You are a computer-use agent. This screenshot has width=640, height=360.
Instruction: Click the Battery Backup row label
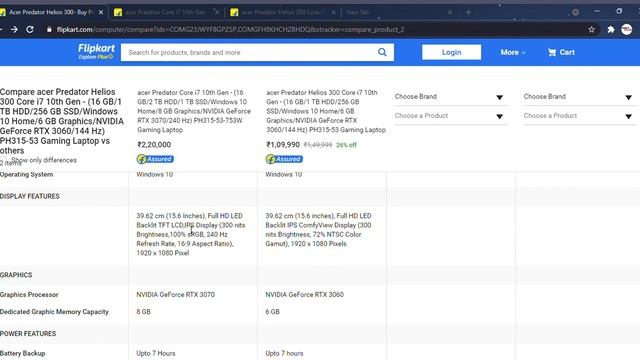pos(22,353)
